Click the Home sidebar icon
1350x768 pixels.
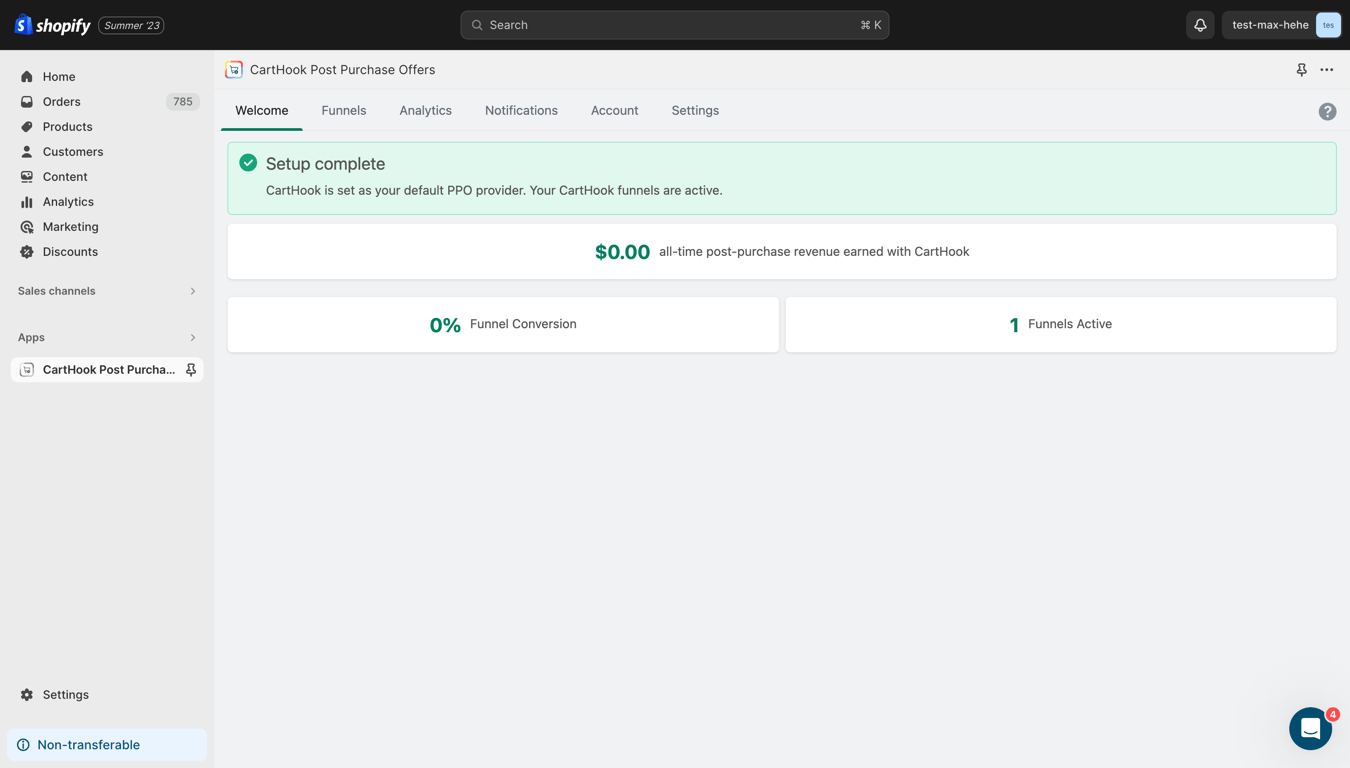pyautogui.click(x=27, y=77)
